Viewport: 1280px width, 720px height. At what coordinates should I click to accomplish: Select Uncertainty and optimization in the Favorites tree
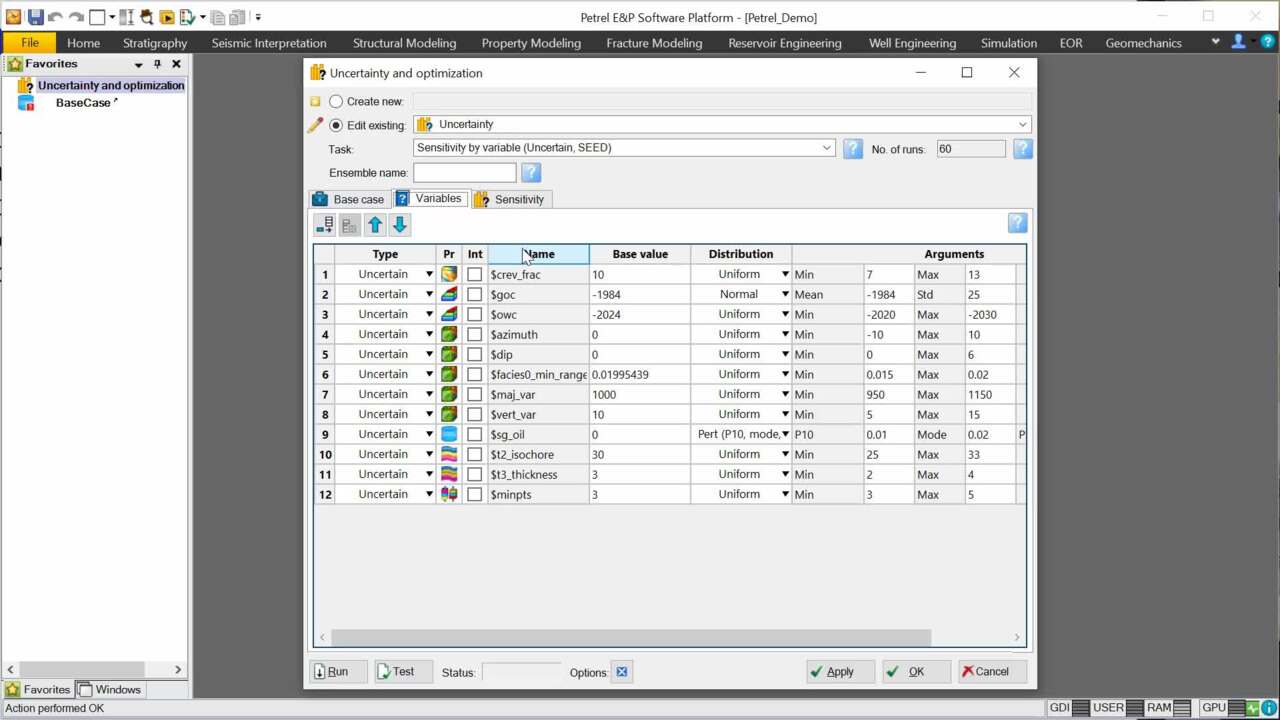click(111, 85)
